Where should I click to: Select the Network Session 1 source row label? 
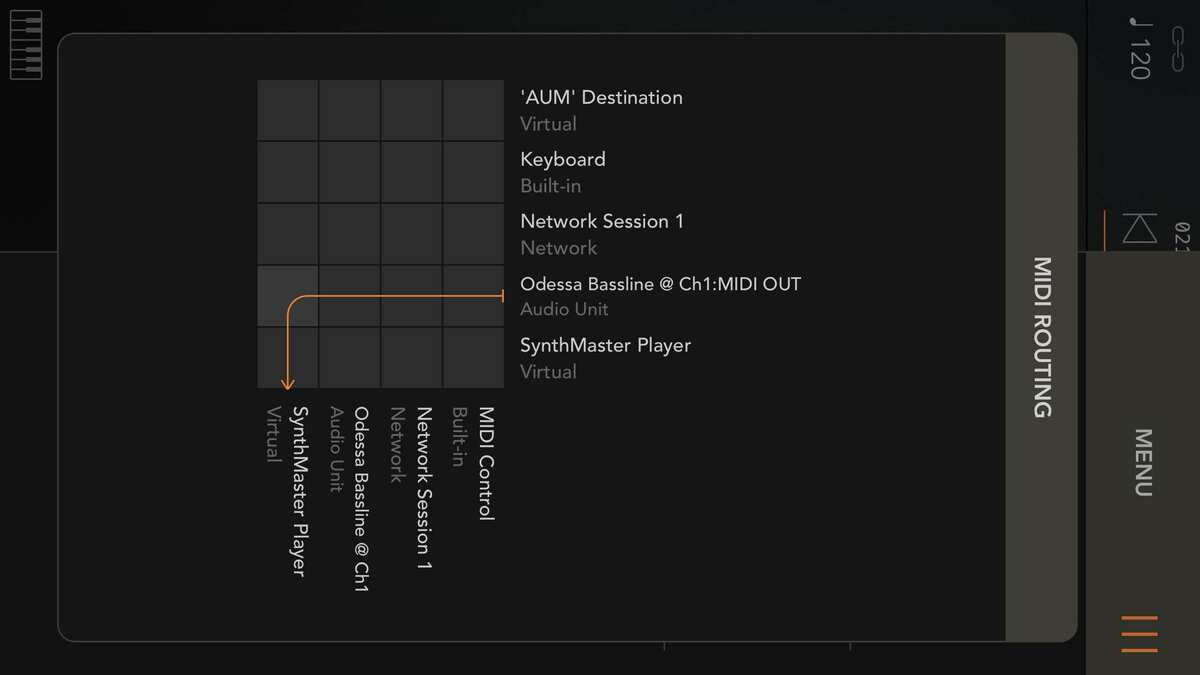tap(602, 234)
